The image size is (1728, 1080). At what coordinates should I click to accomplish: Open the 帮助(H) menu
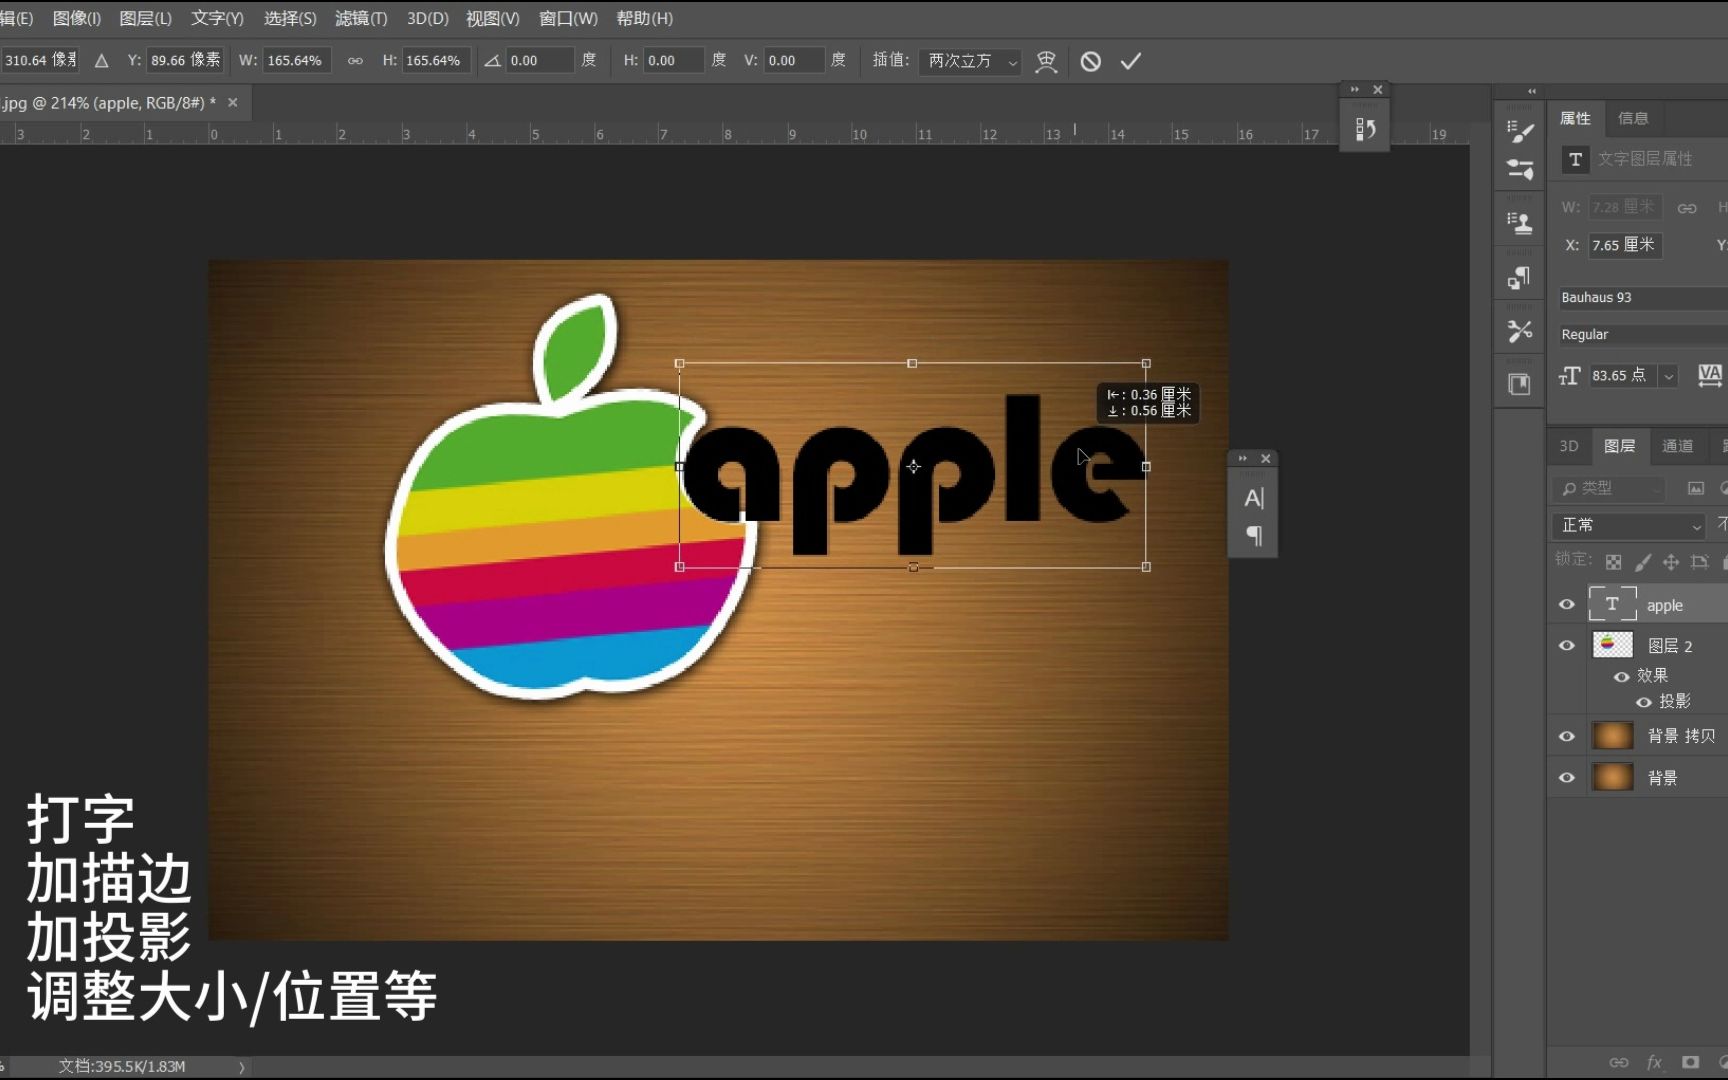644,18
